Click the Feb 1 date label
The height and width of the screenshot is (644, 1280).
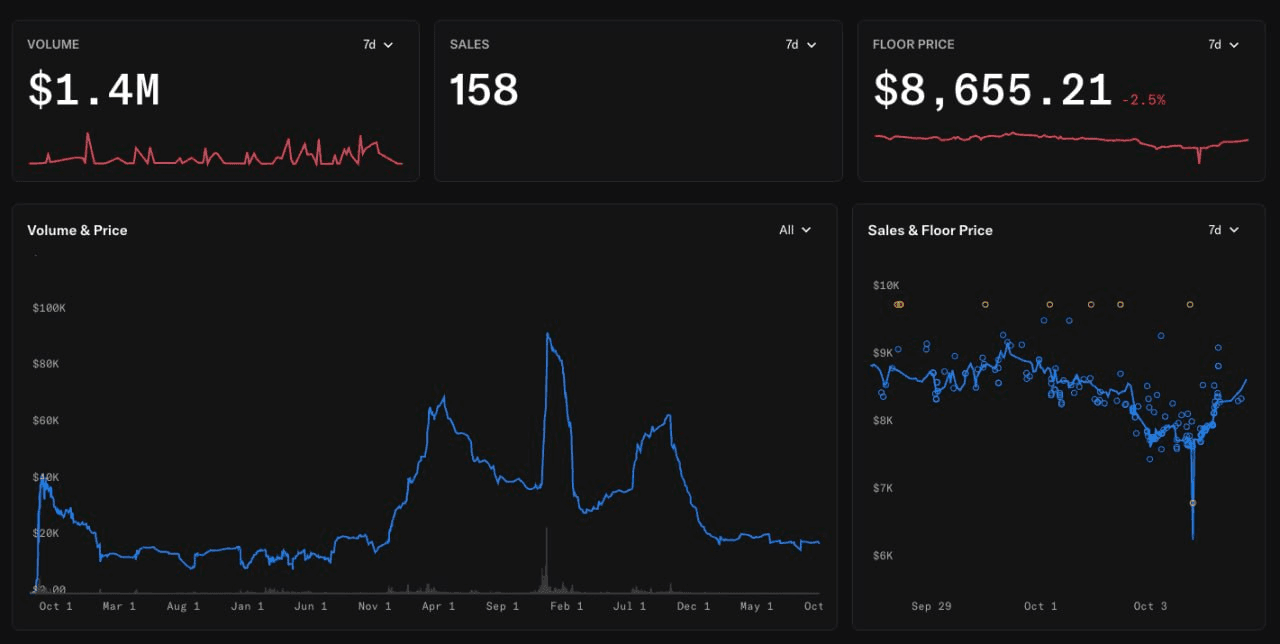(x=566, y=606)
